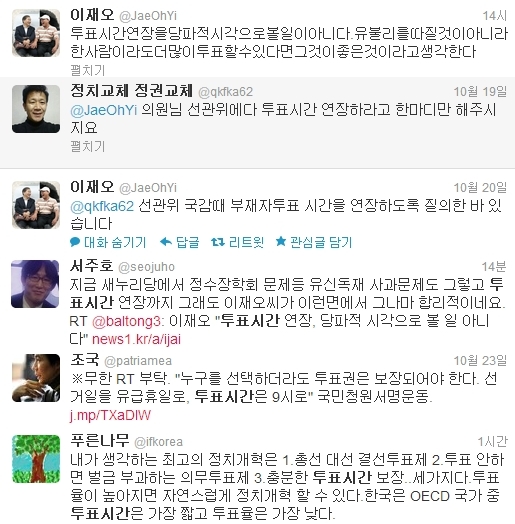Open the @baltong3 mention link

127,321
